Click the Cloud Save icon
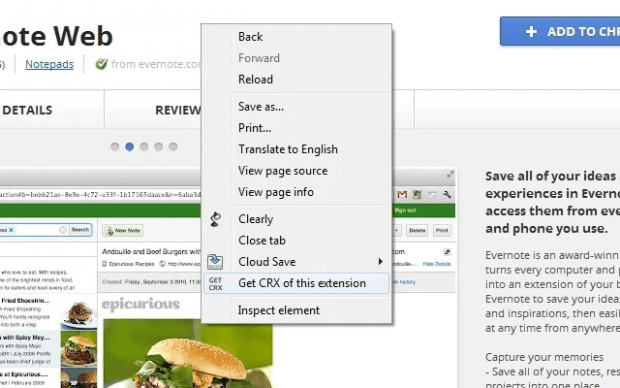This screenshot has height=388, width=620. pyautogui.click(x=215, y=262)
